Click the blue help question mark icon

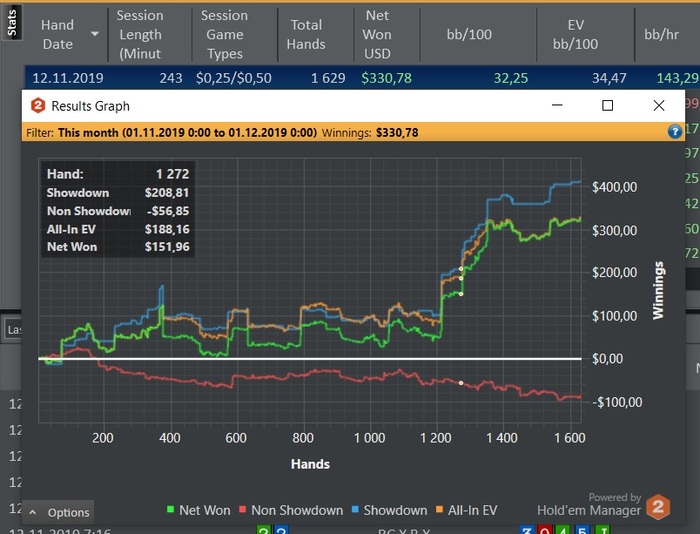(x=674, y=131)
